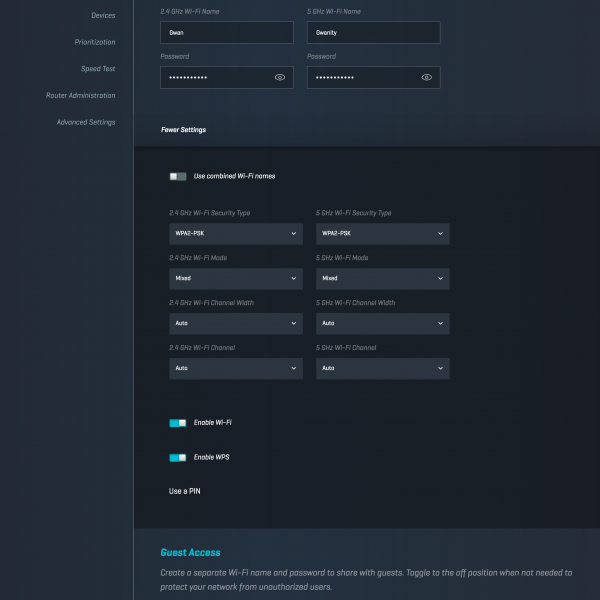Click the Use a PIN link
This screenshot has height=600, width=600.
185,491
